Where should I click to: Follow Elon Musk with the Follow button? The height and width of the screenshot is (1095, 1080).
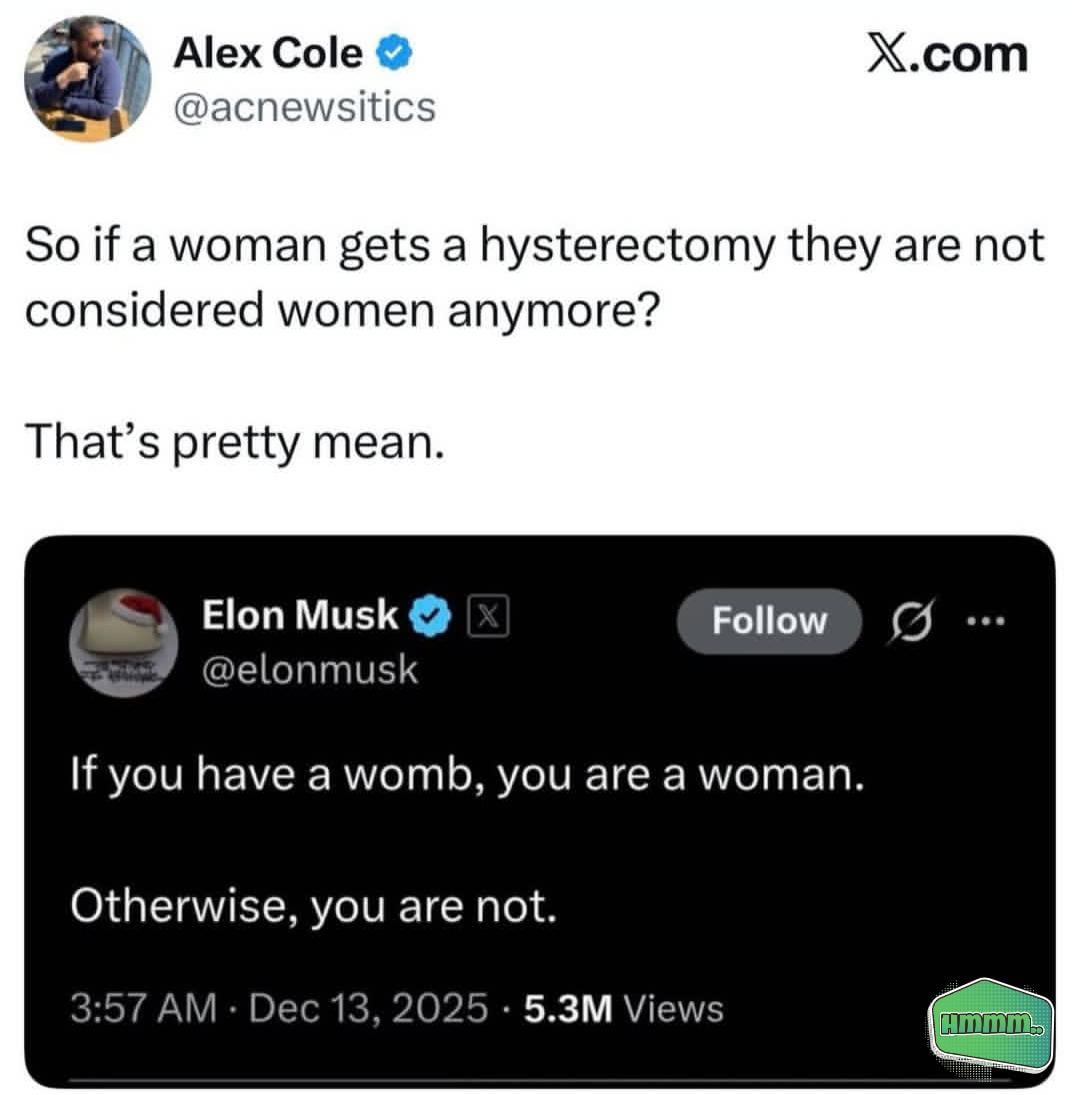[x=769, y=621]
